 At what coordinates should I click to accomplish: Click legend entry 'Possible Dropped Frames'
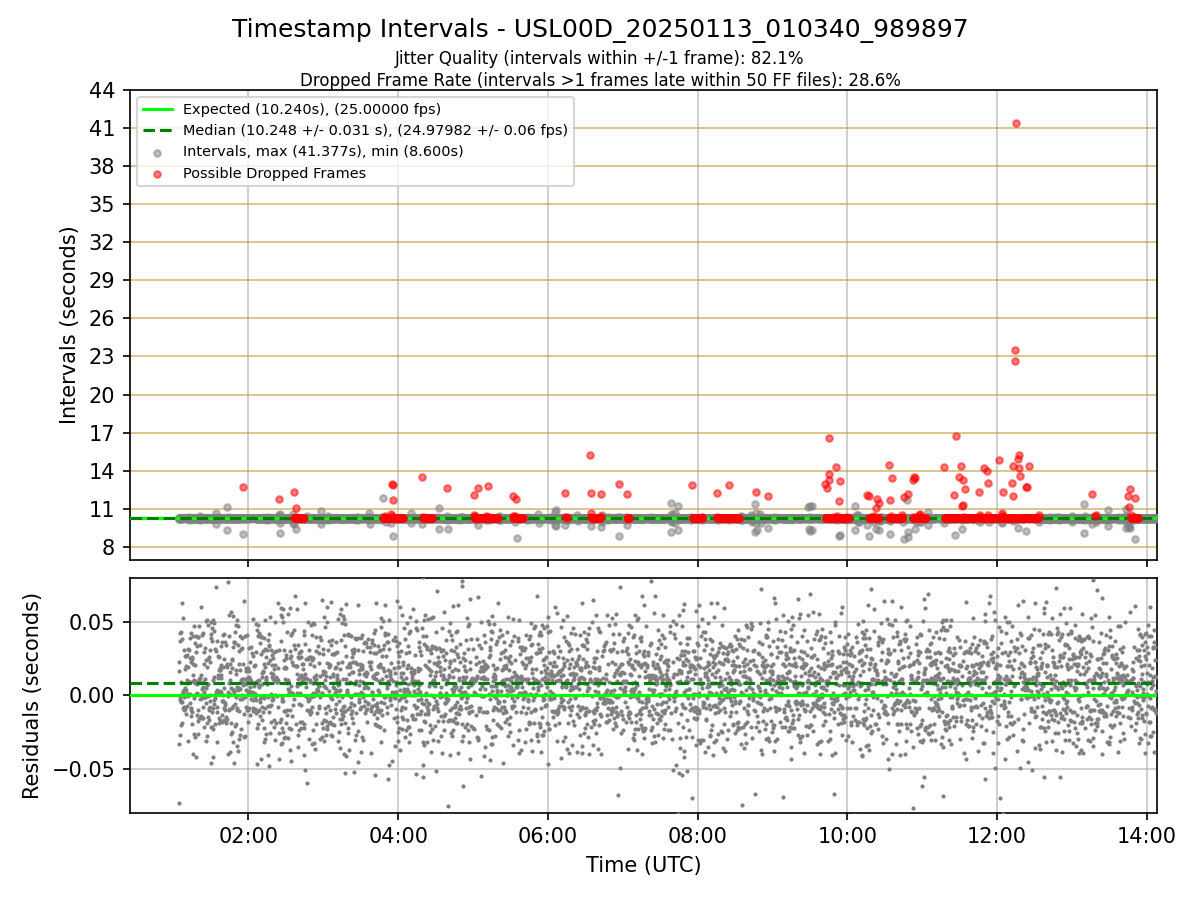point(274,173)
